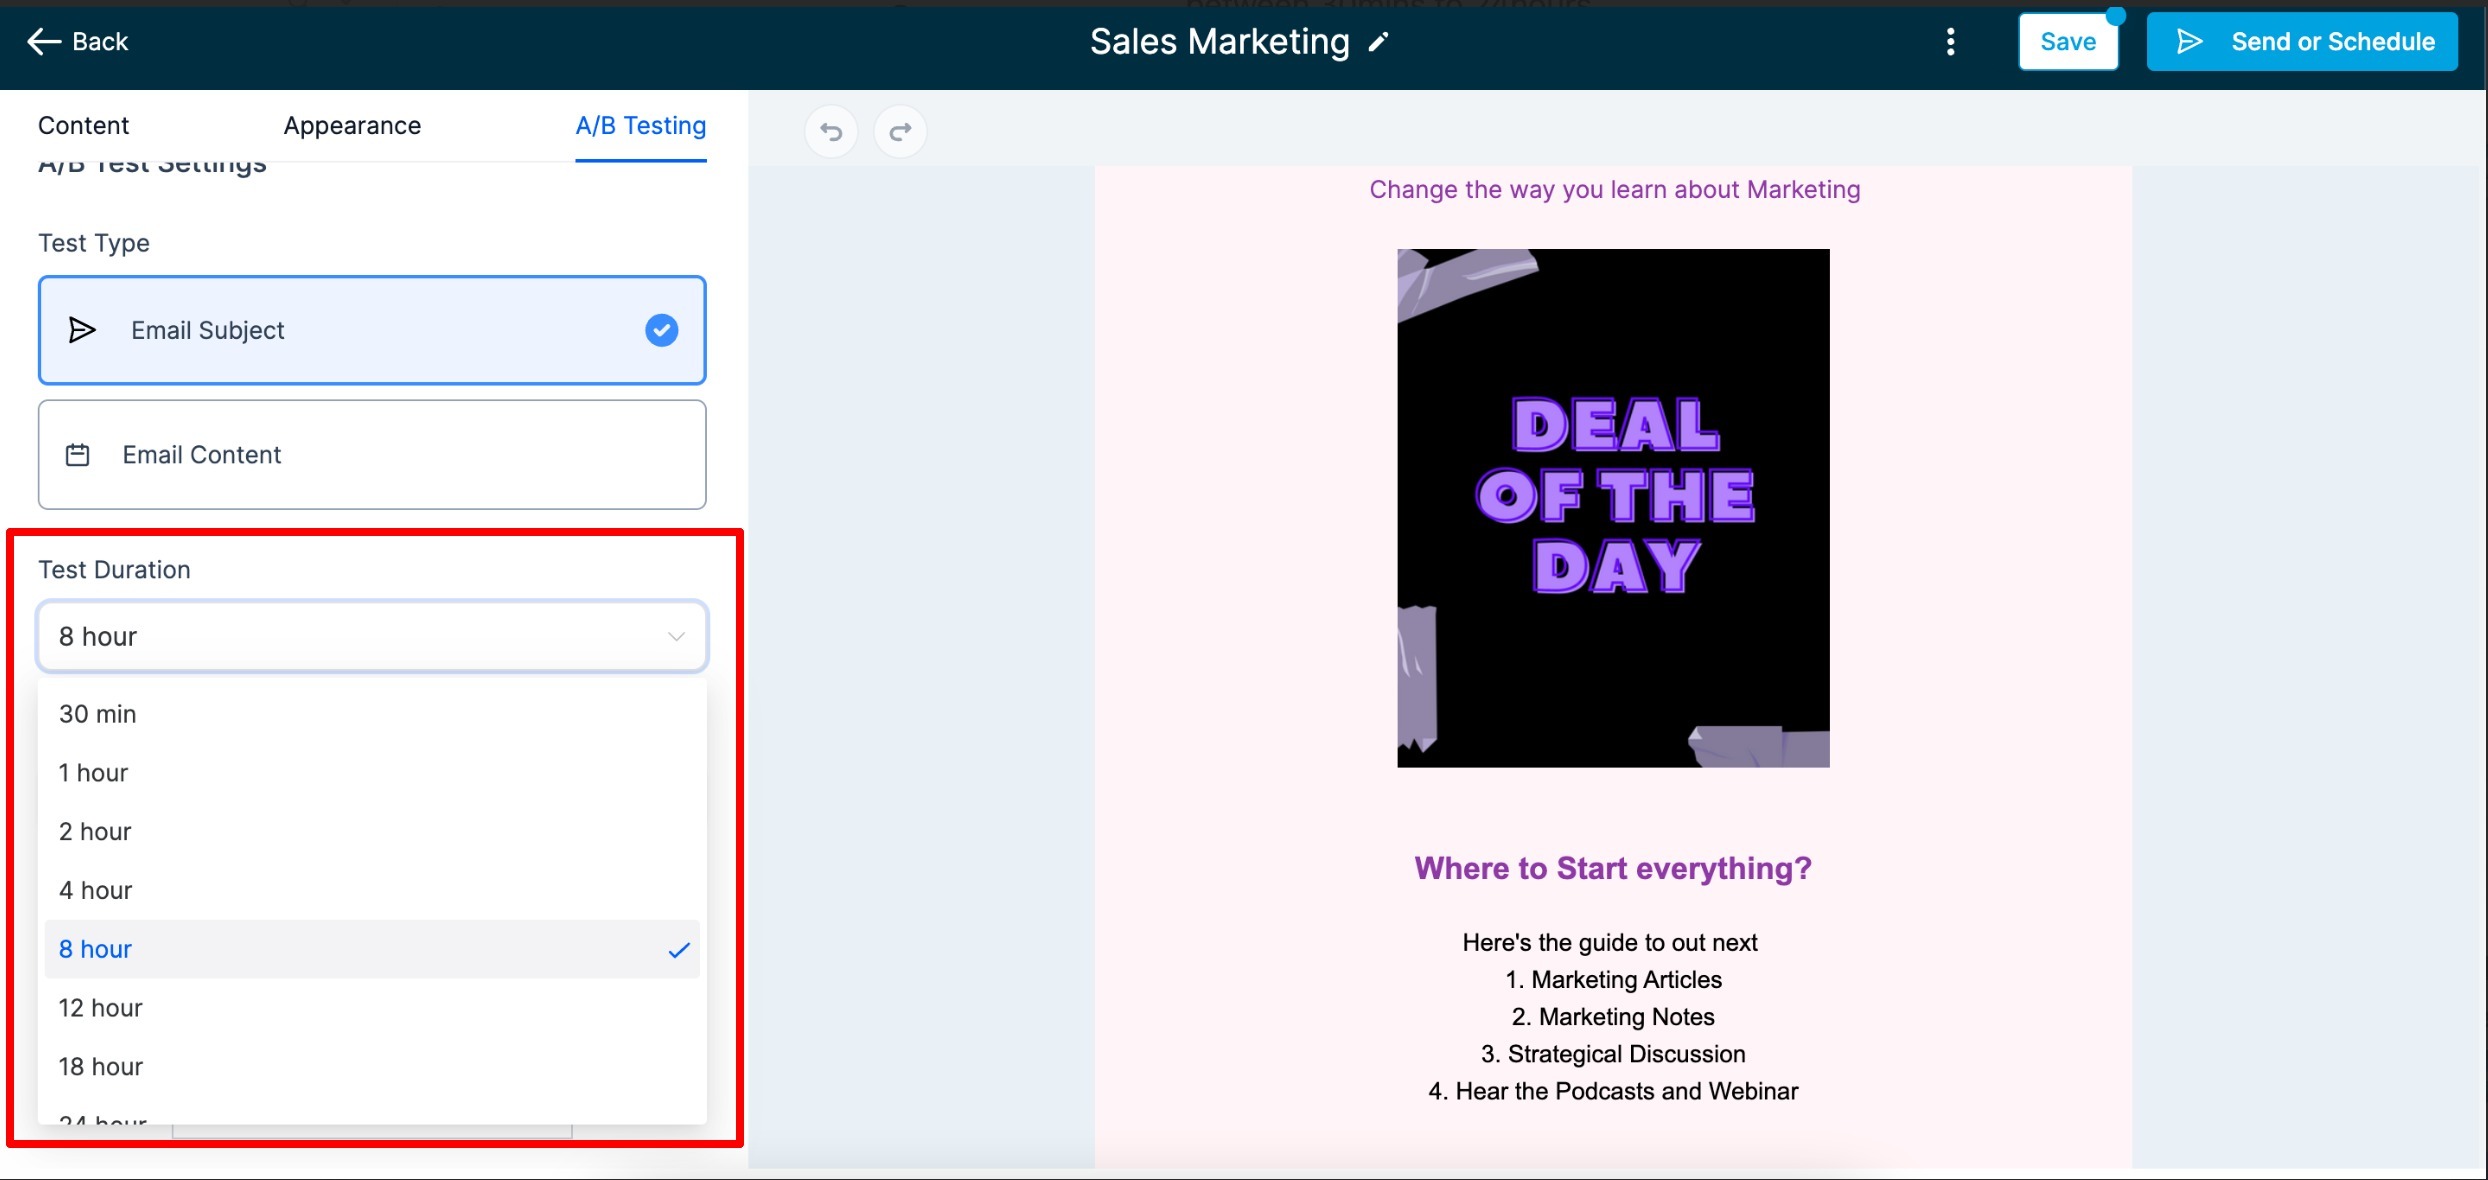Click the paper plane icon in Email Subject
The height and width of the screenshot is (1180, 2488).
click(82, 330)
